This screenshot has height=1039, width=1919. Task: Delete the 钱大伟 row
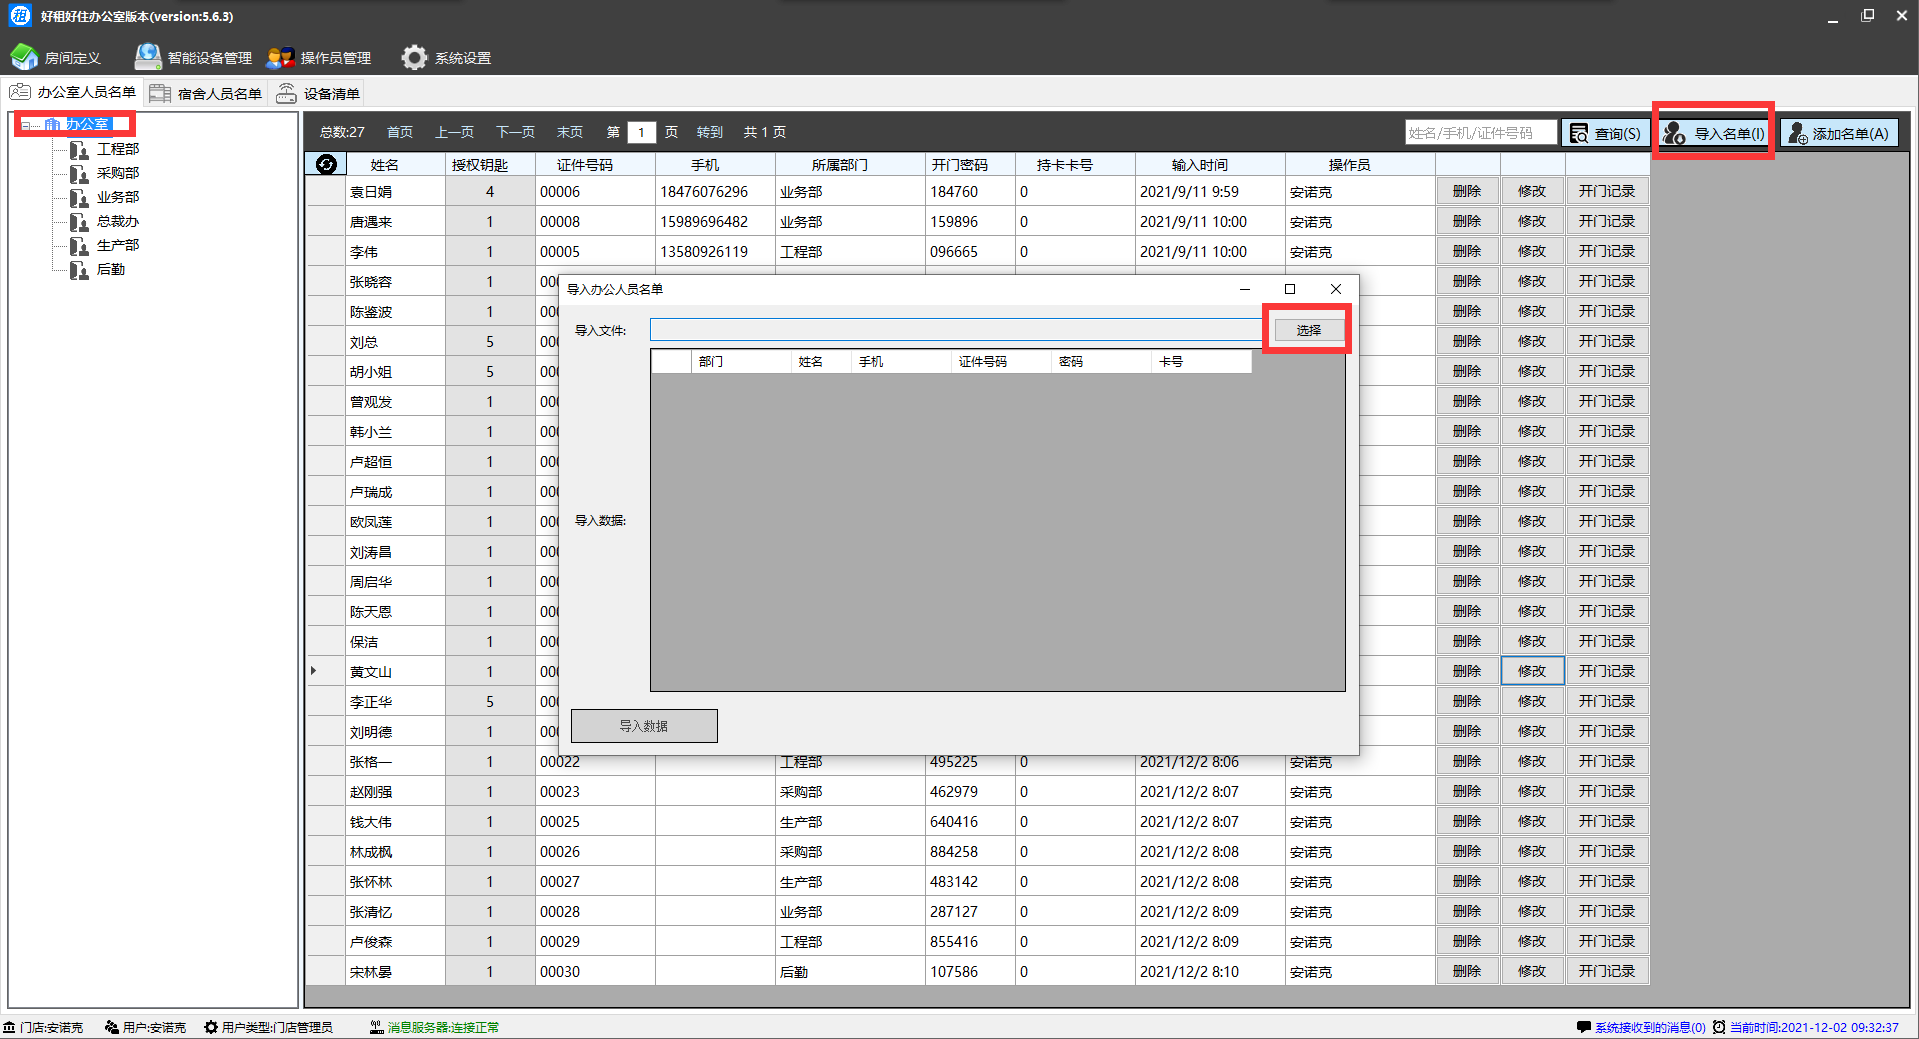pyautogui.click(x=1467, y=821)
